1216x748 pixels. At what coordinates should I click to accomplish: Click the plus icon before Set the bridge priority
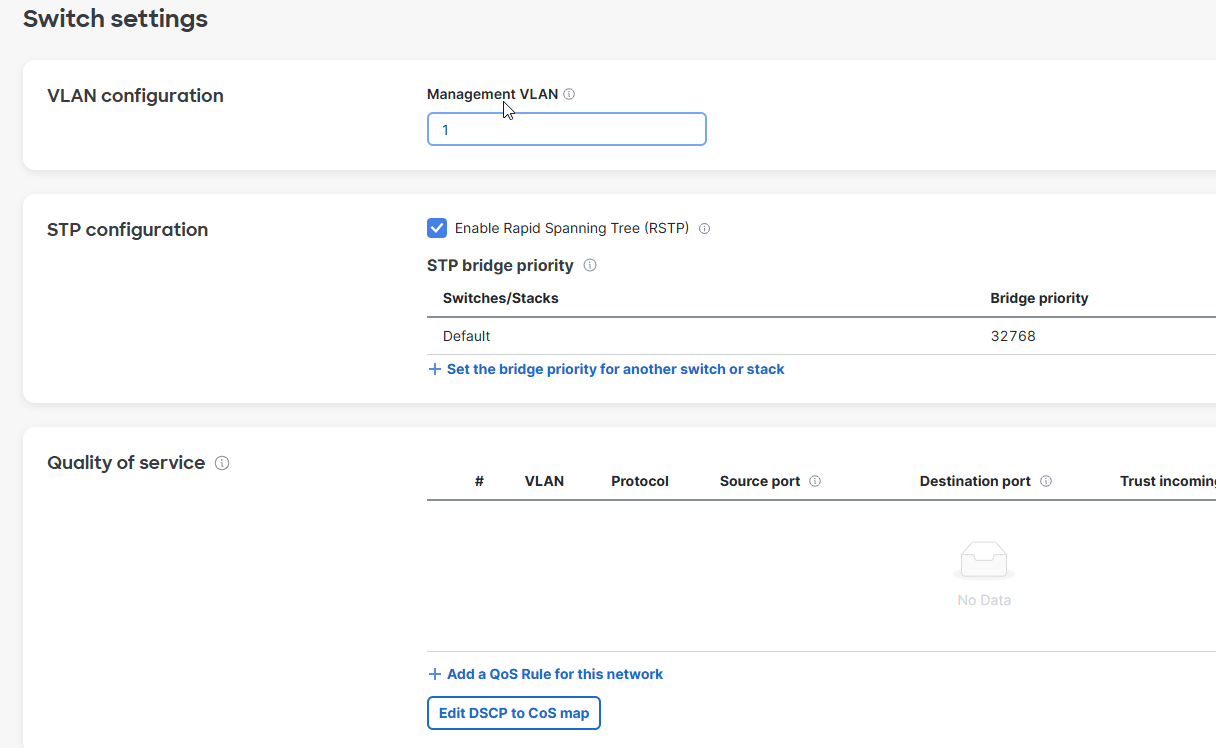(x=434, y=369)
